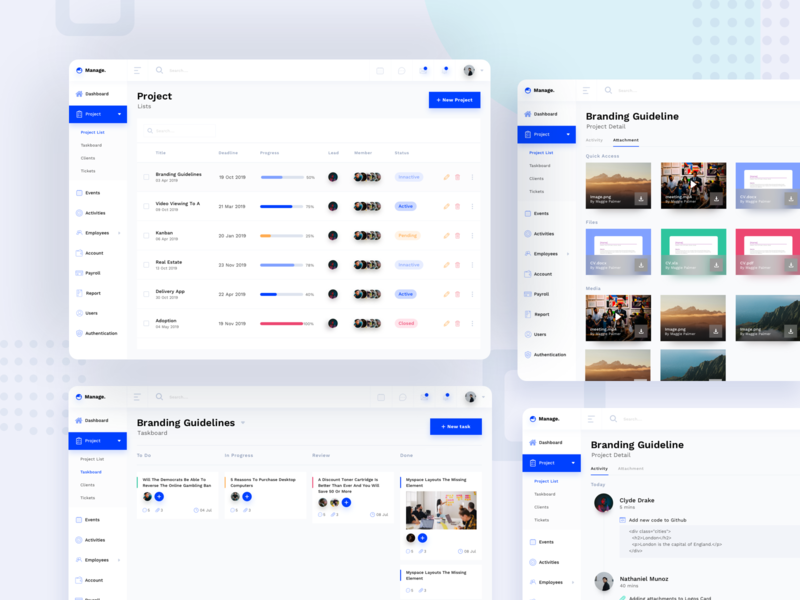Viewport: 800px width, 600px height.
Task: Open Clients in the Project list window sidebar
Action: pyautogui.click(x=88, y=158)
